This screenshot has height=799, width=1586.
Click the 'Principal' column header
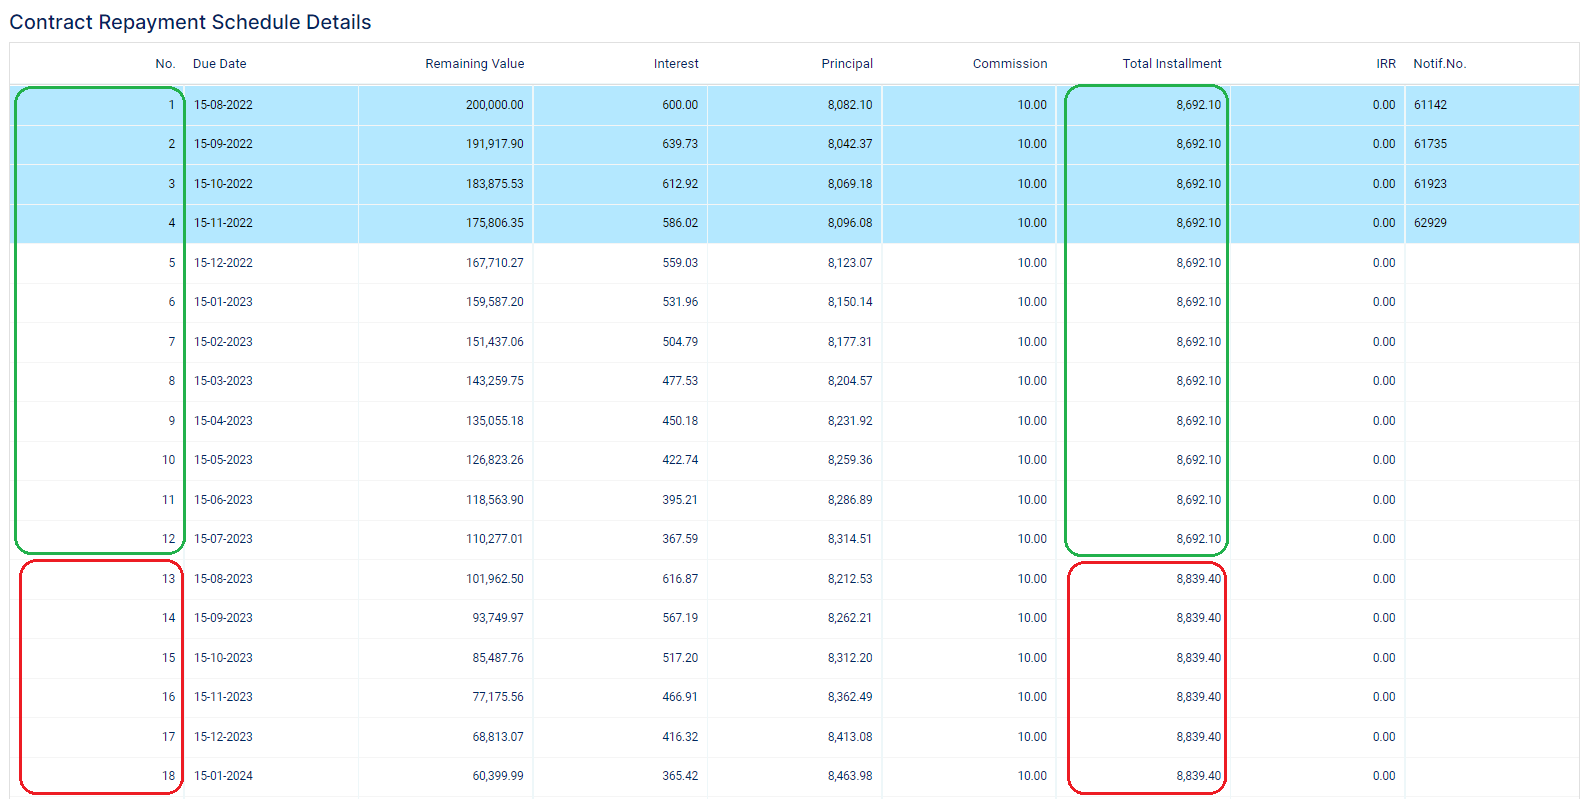tap(847, 64)
